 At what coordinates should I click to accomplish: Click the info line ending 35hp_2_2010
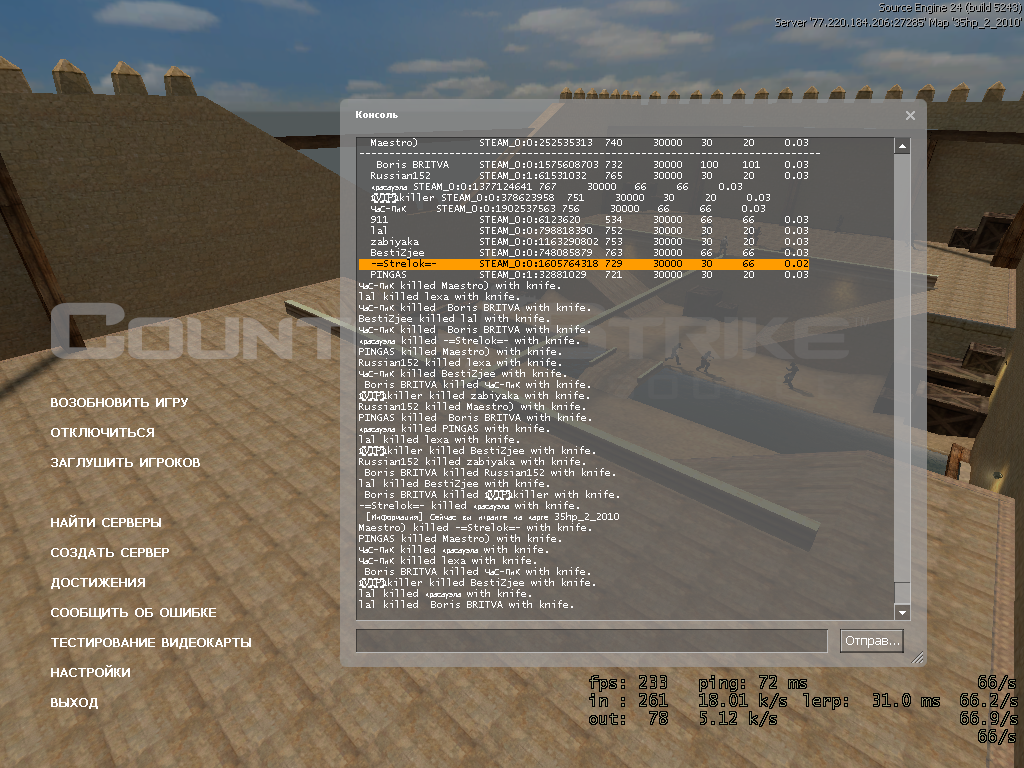(492, 517)
